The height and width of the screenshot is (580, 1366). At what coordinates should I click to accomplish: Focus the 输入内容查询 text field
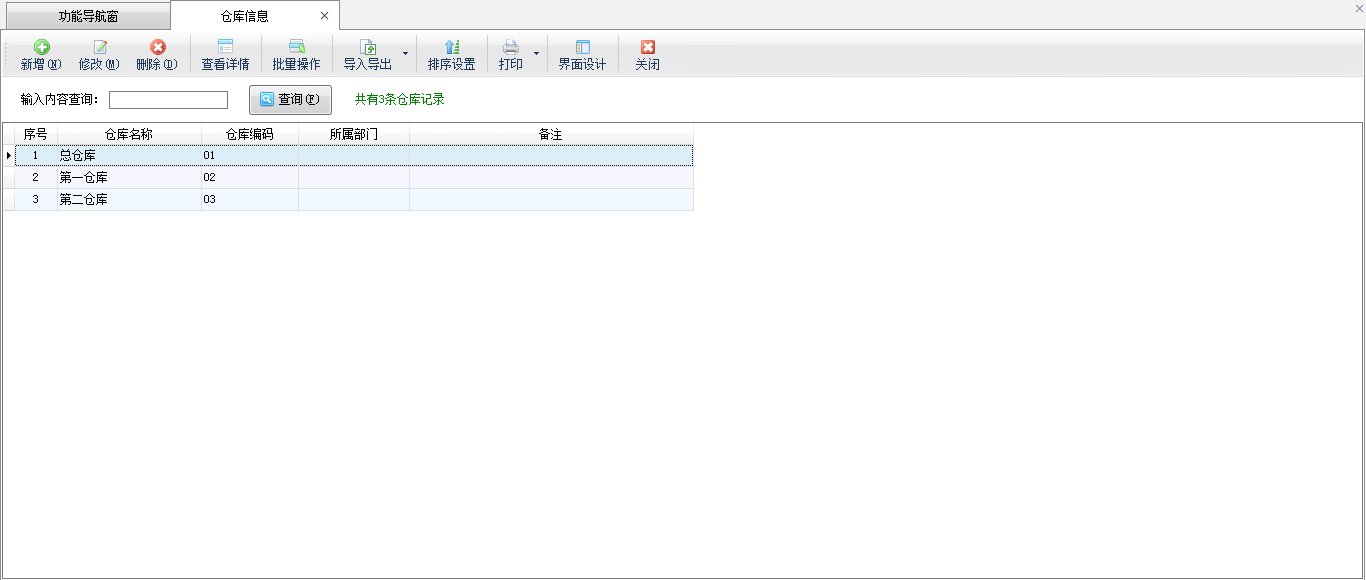[168, 100]
